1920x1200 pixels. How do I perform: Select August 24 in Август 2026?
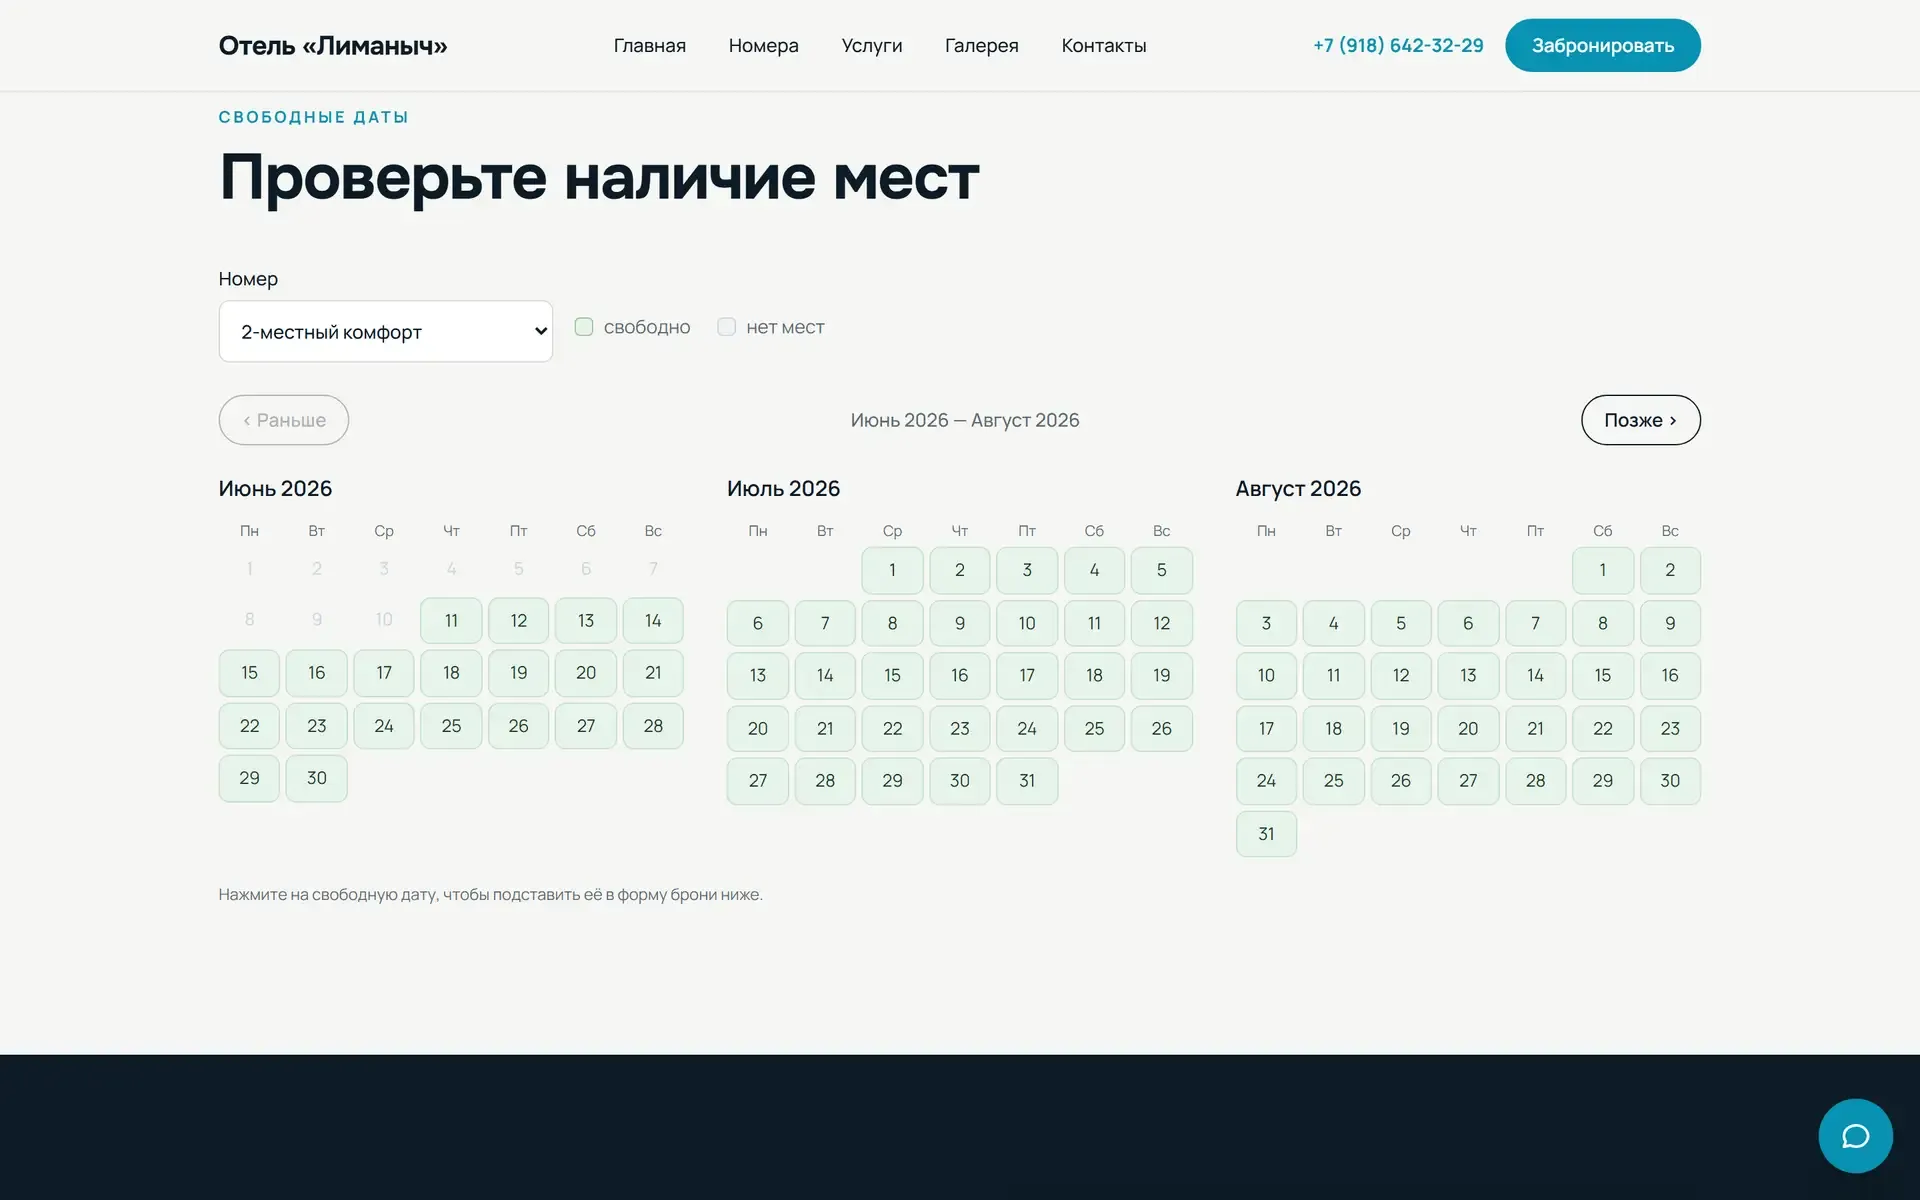[x=1266, y=781]
